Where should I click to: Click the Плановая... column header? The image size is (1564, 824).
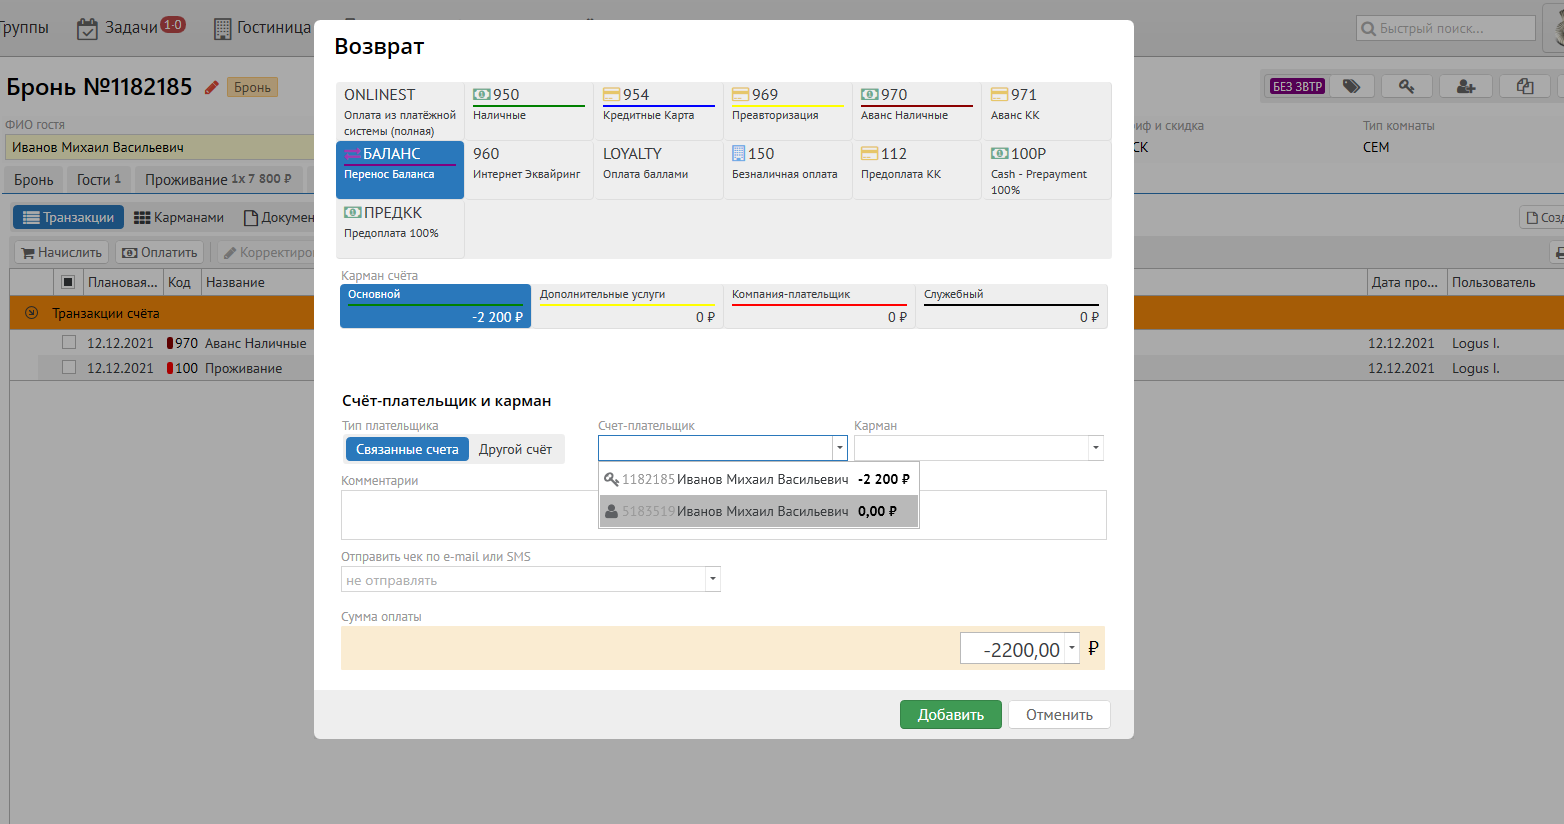(x=122, y=282)
